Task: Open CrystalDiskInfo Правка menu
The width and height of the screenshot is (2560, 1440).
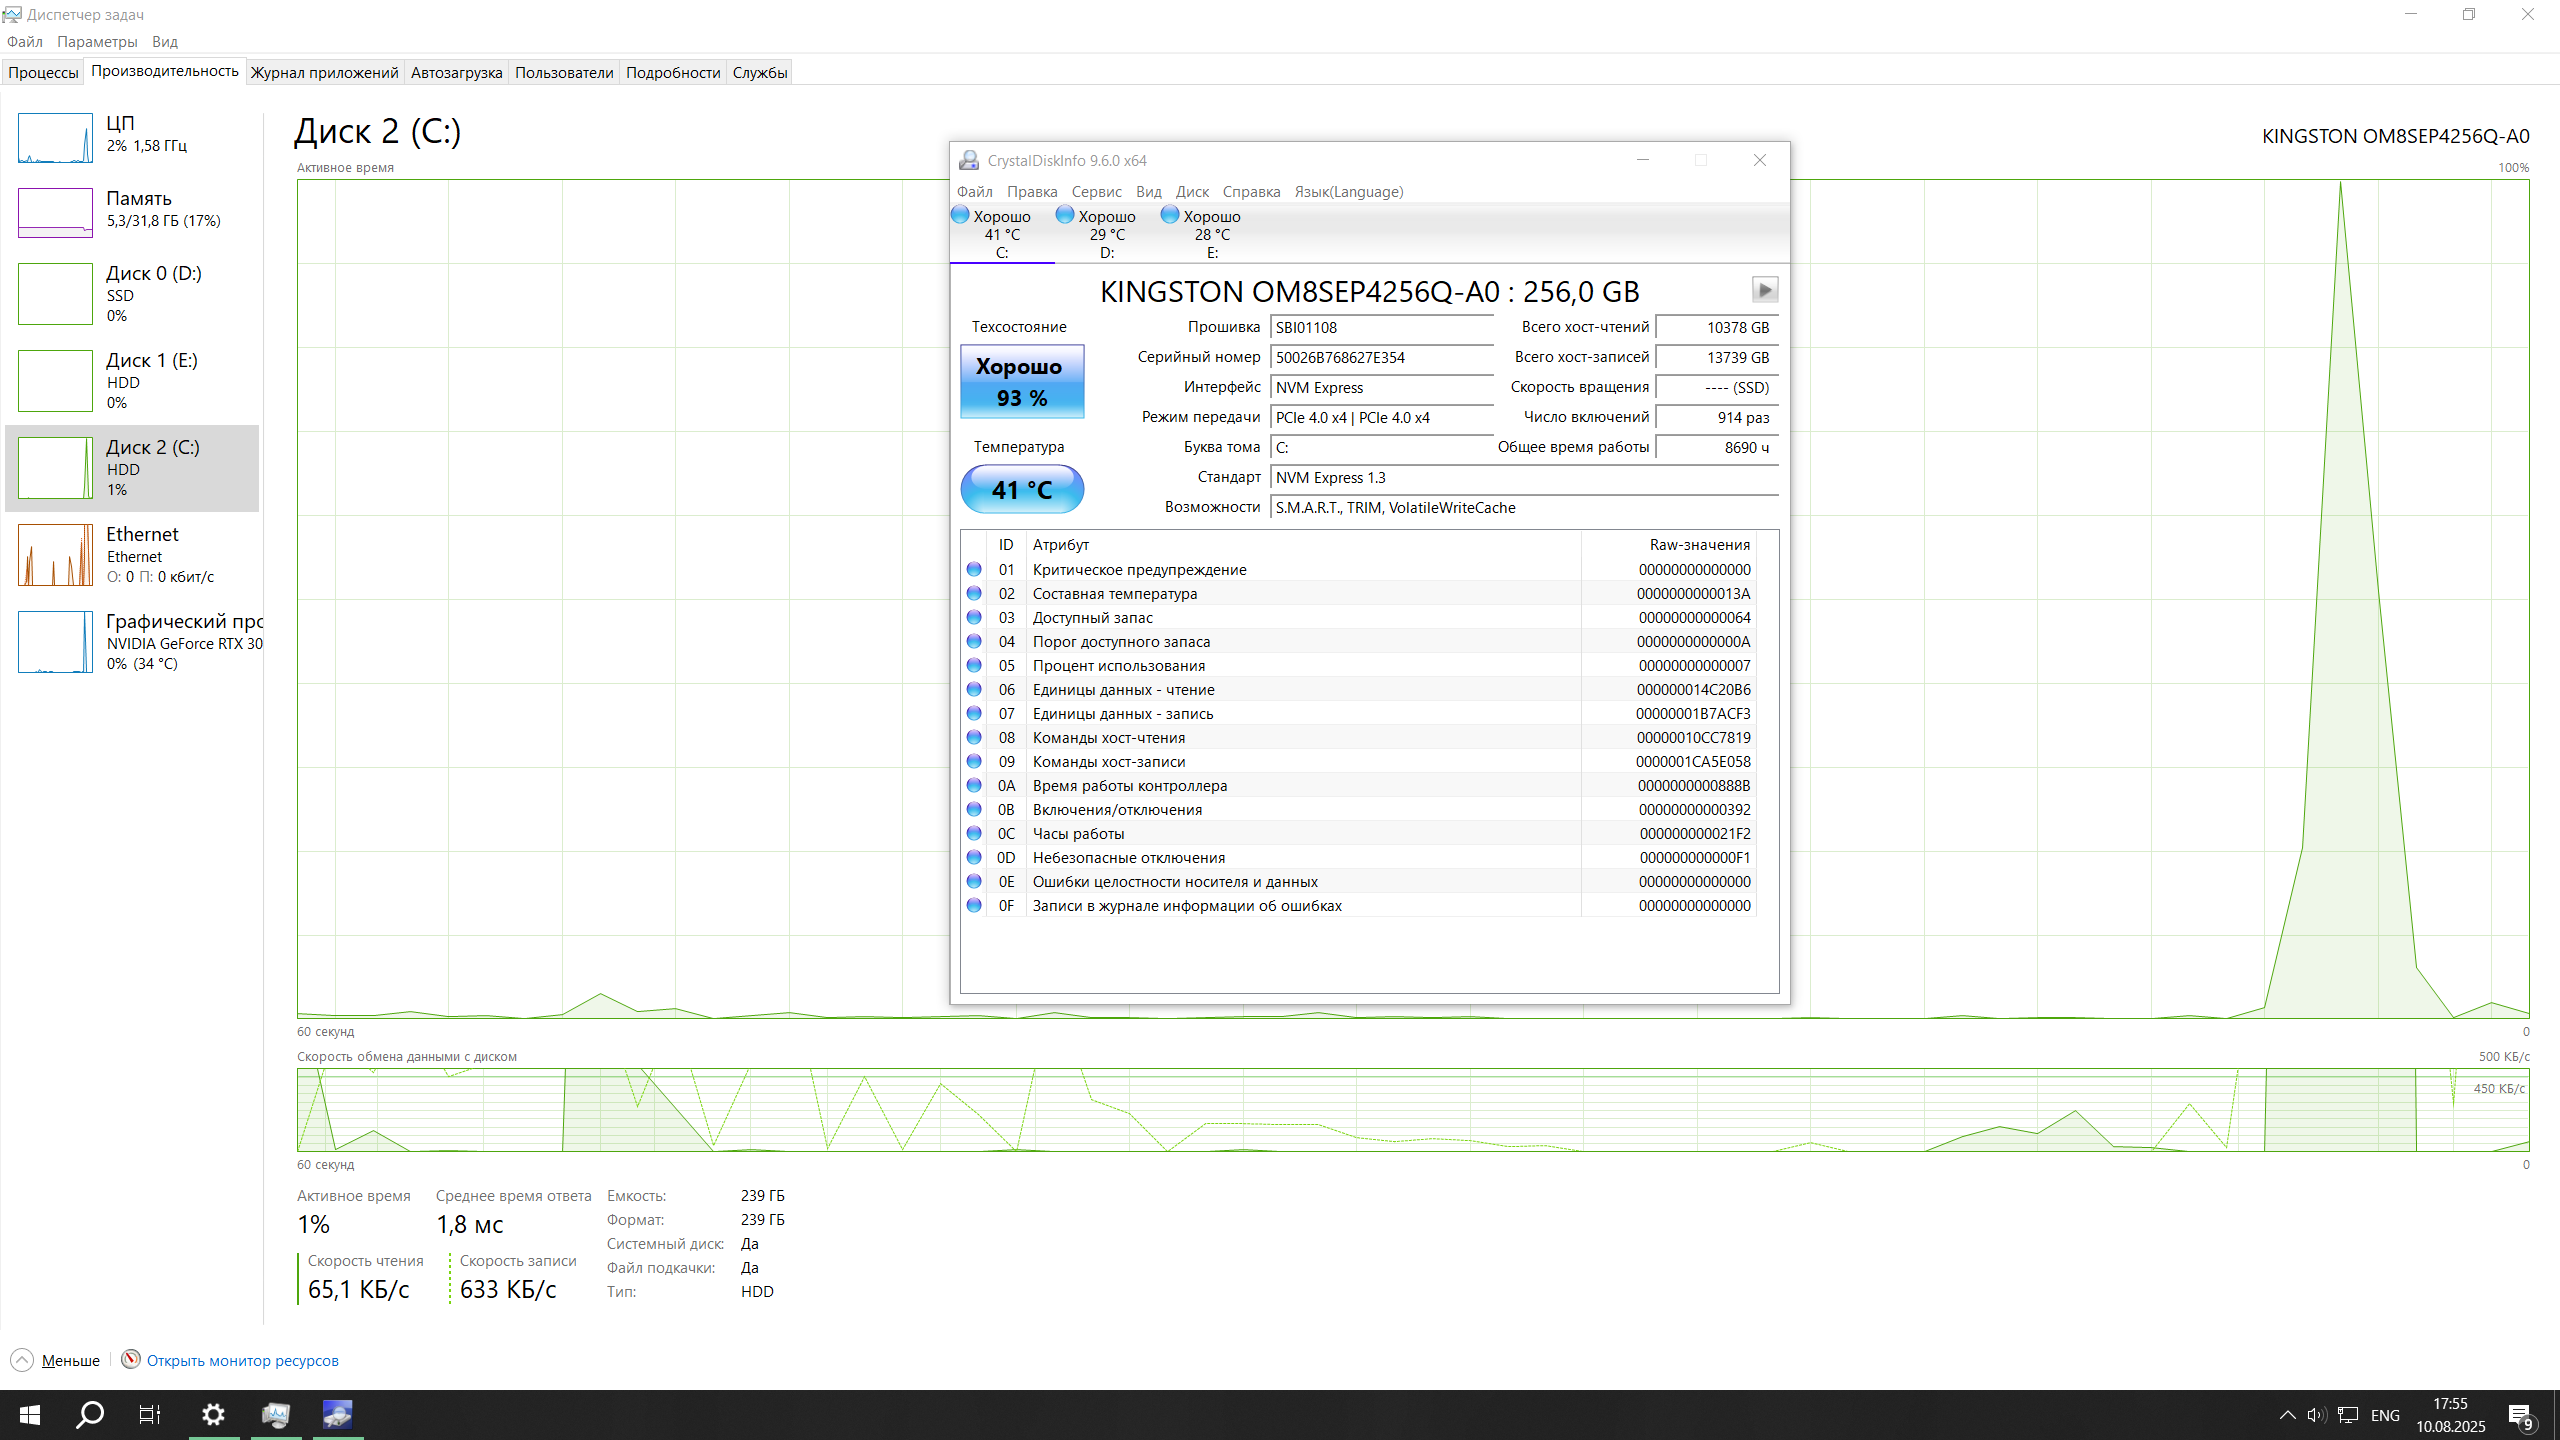Action: pyautogui.click(x=1032, y=191)
